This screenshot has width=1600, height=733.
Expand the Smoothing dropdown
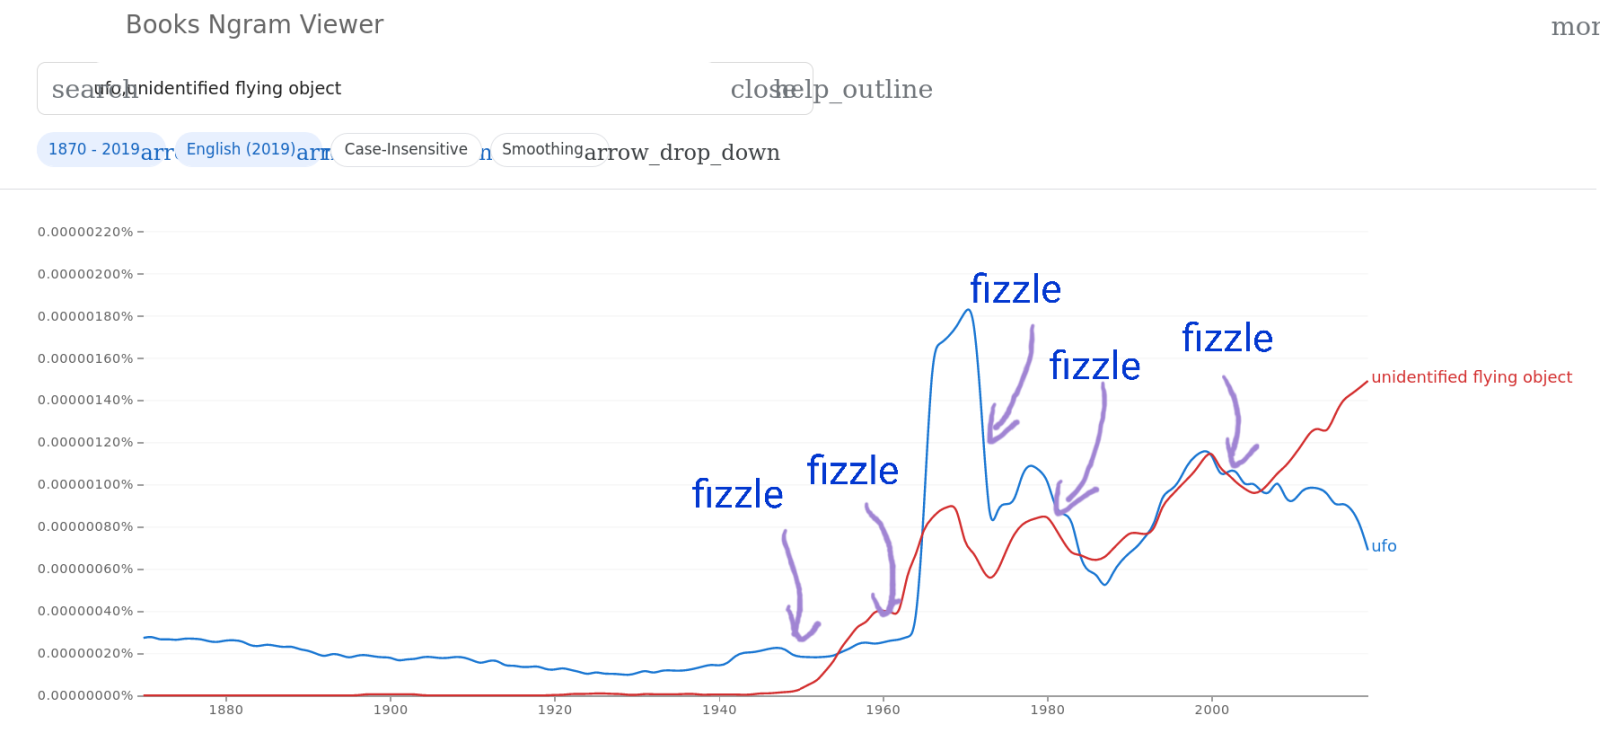[x=542, y=149]
